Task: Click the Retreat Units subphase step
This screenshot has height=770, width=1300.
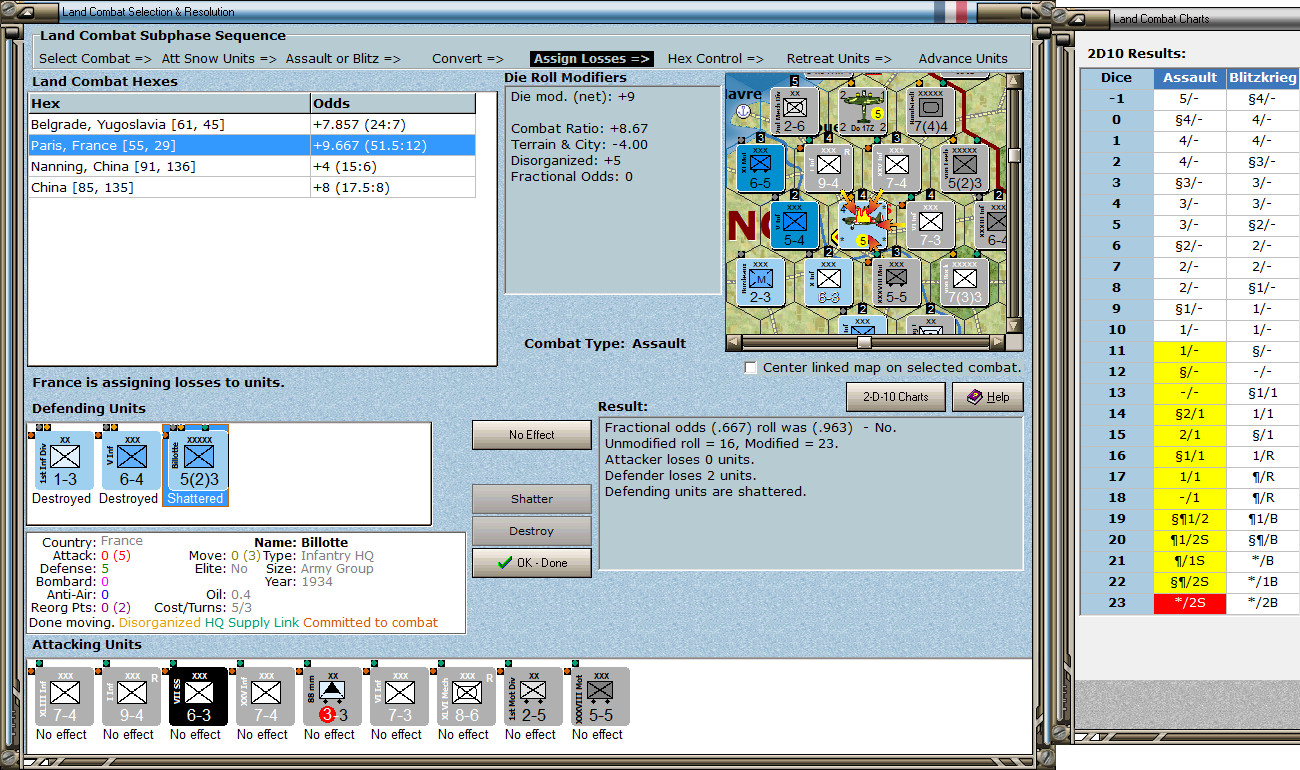Action: coord(838,59)
